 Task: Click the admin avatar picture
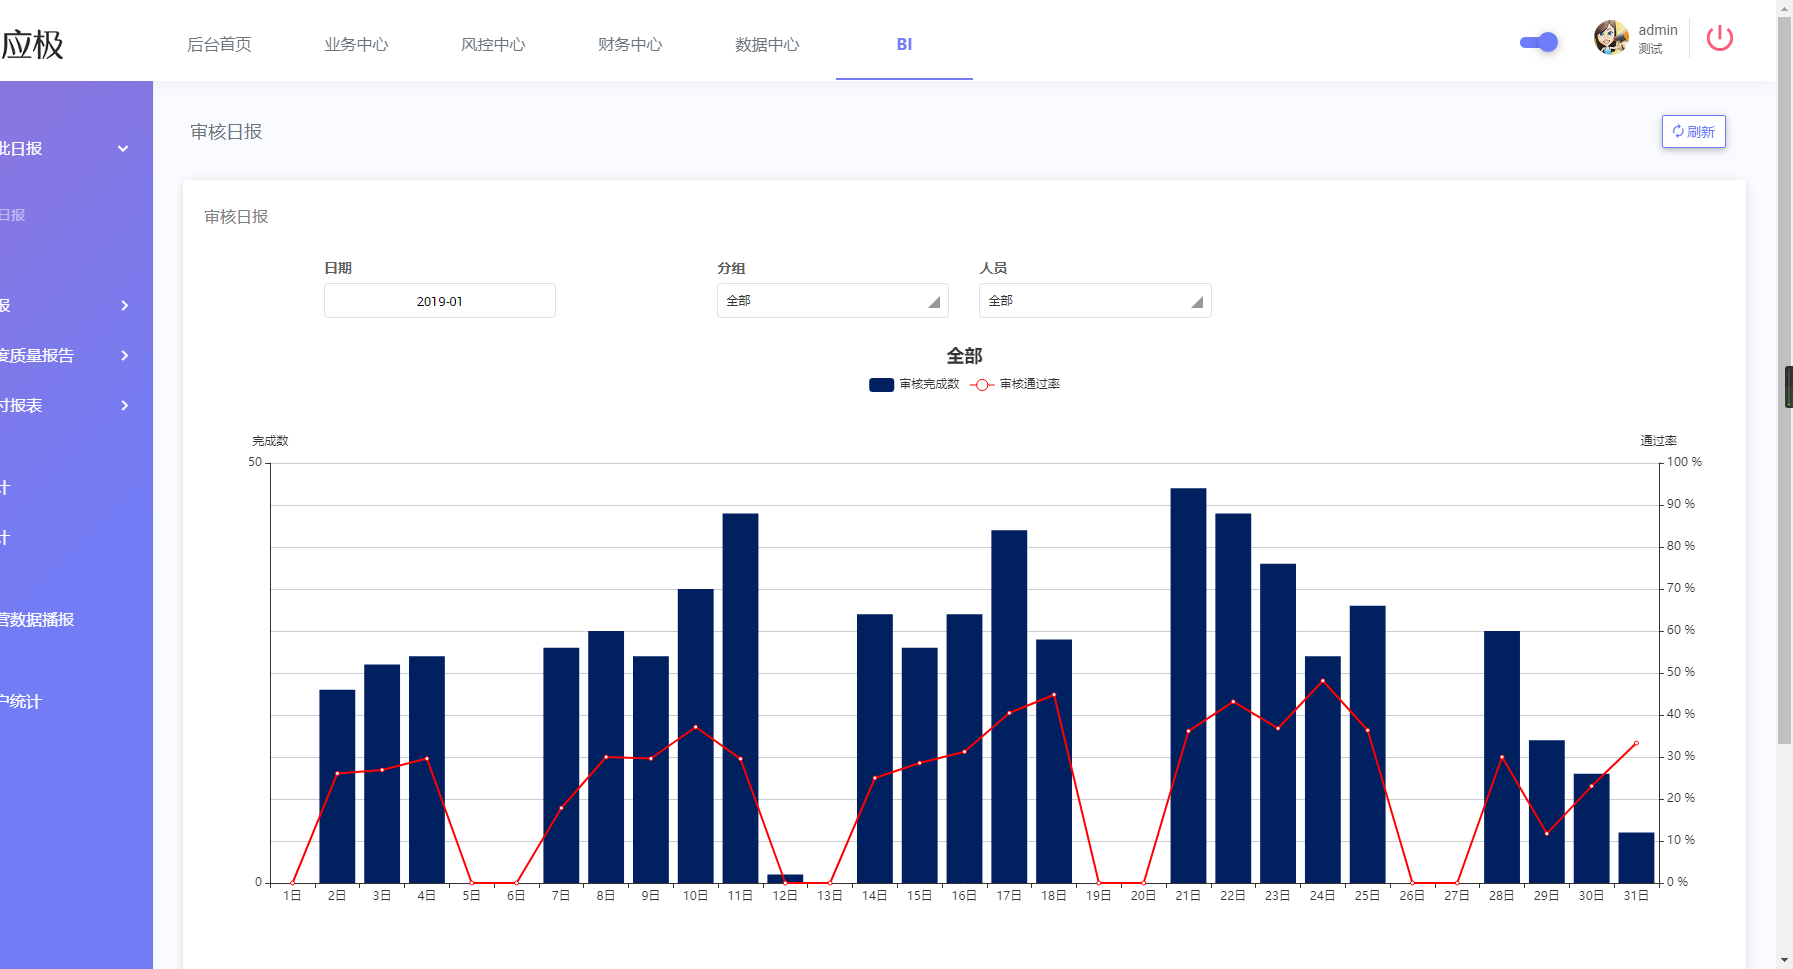pyautogui.click(x=1611, y=38)
